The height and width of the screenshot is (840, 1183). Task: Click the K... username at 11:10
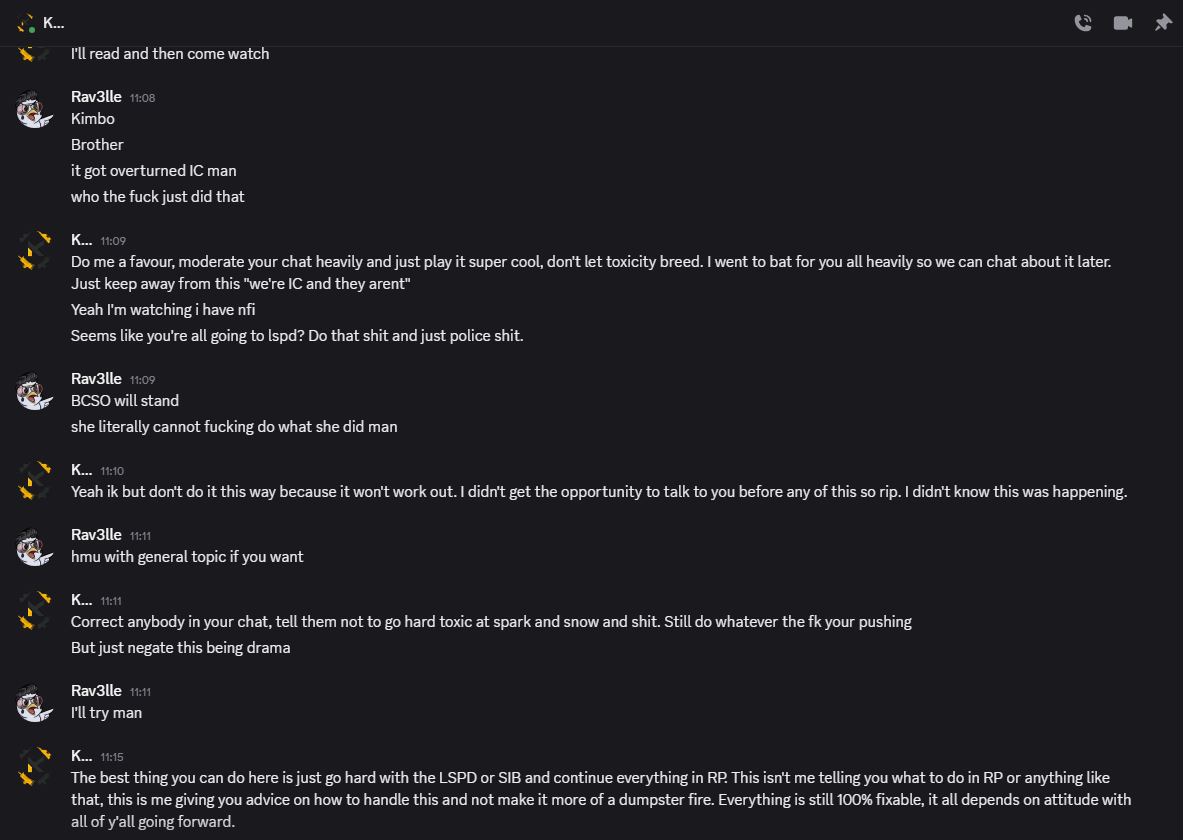tap(82, 470)
